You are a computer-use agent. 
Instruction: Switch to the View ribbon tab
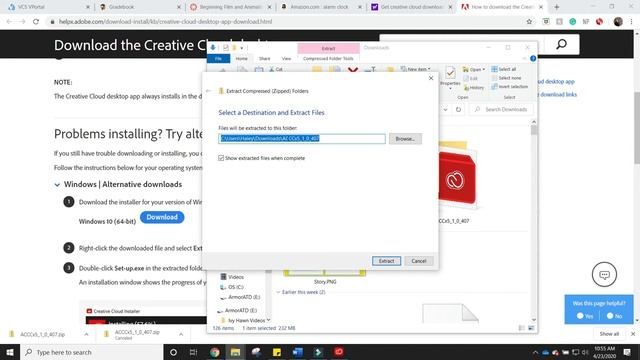(287, 59)
